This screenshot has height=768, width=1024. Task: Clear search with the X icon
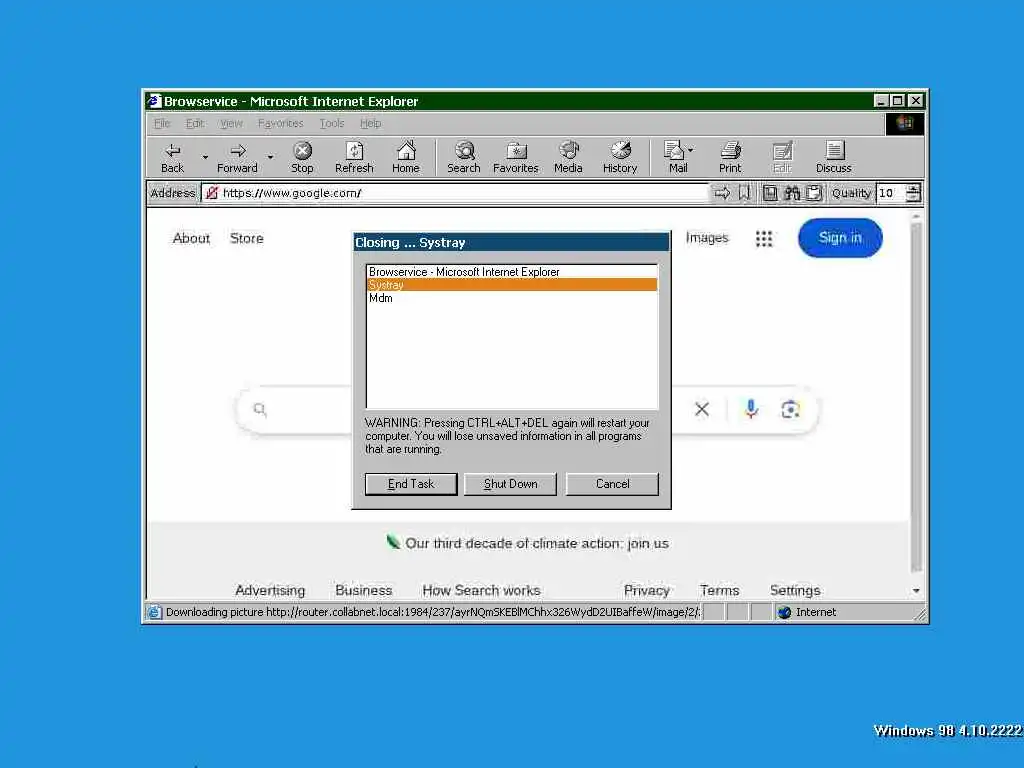(x=702, y=409)
